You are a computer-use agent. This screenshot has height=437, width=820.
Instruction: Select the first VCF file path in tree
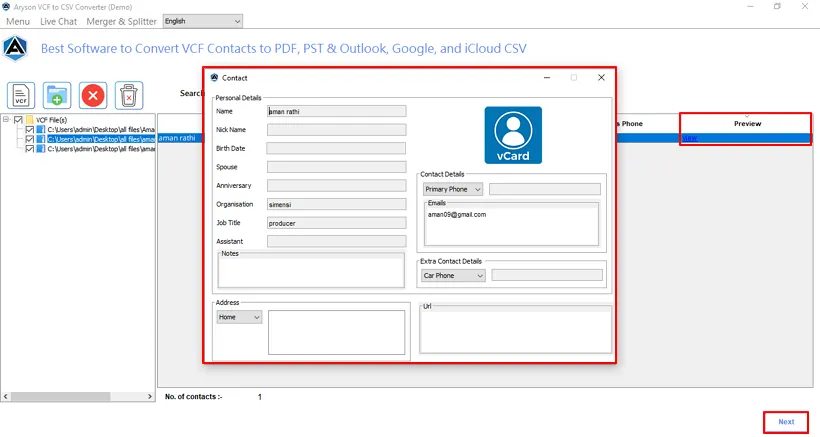[x=101, y=130]
